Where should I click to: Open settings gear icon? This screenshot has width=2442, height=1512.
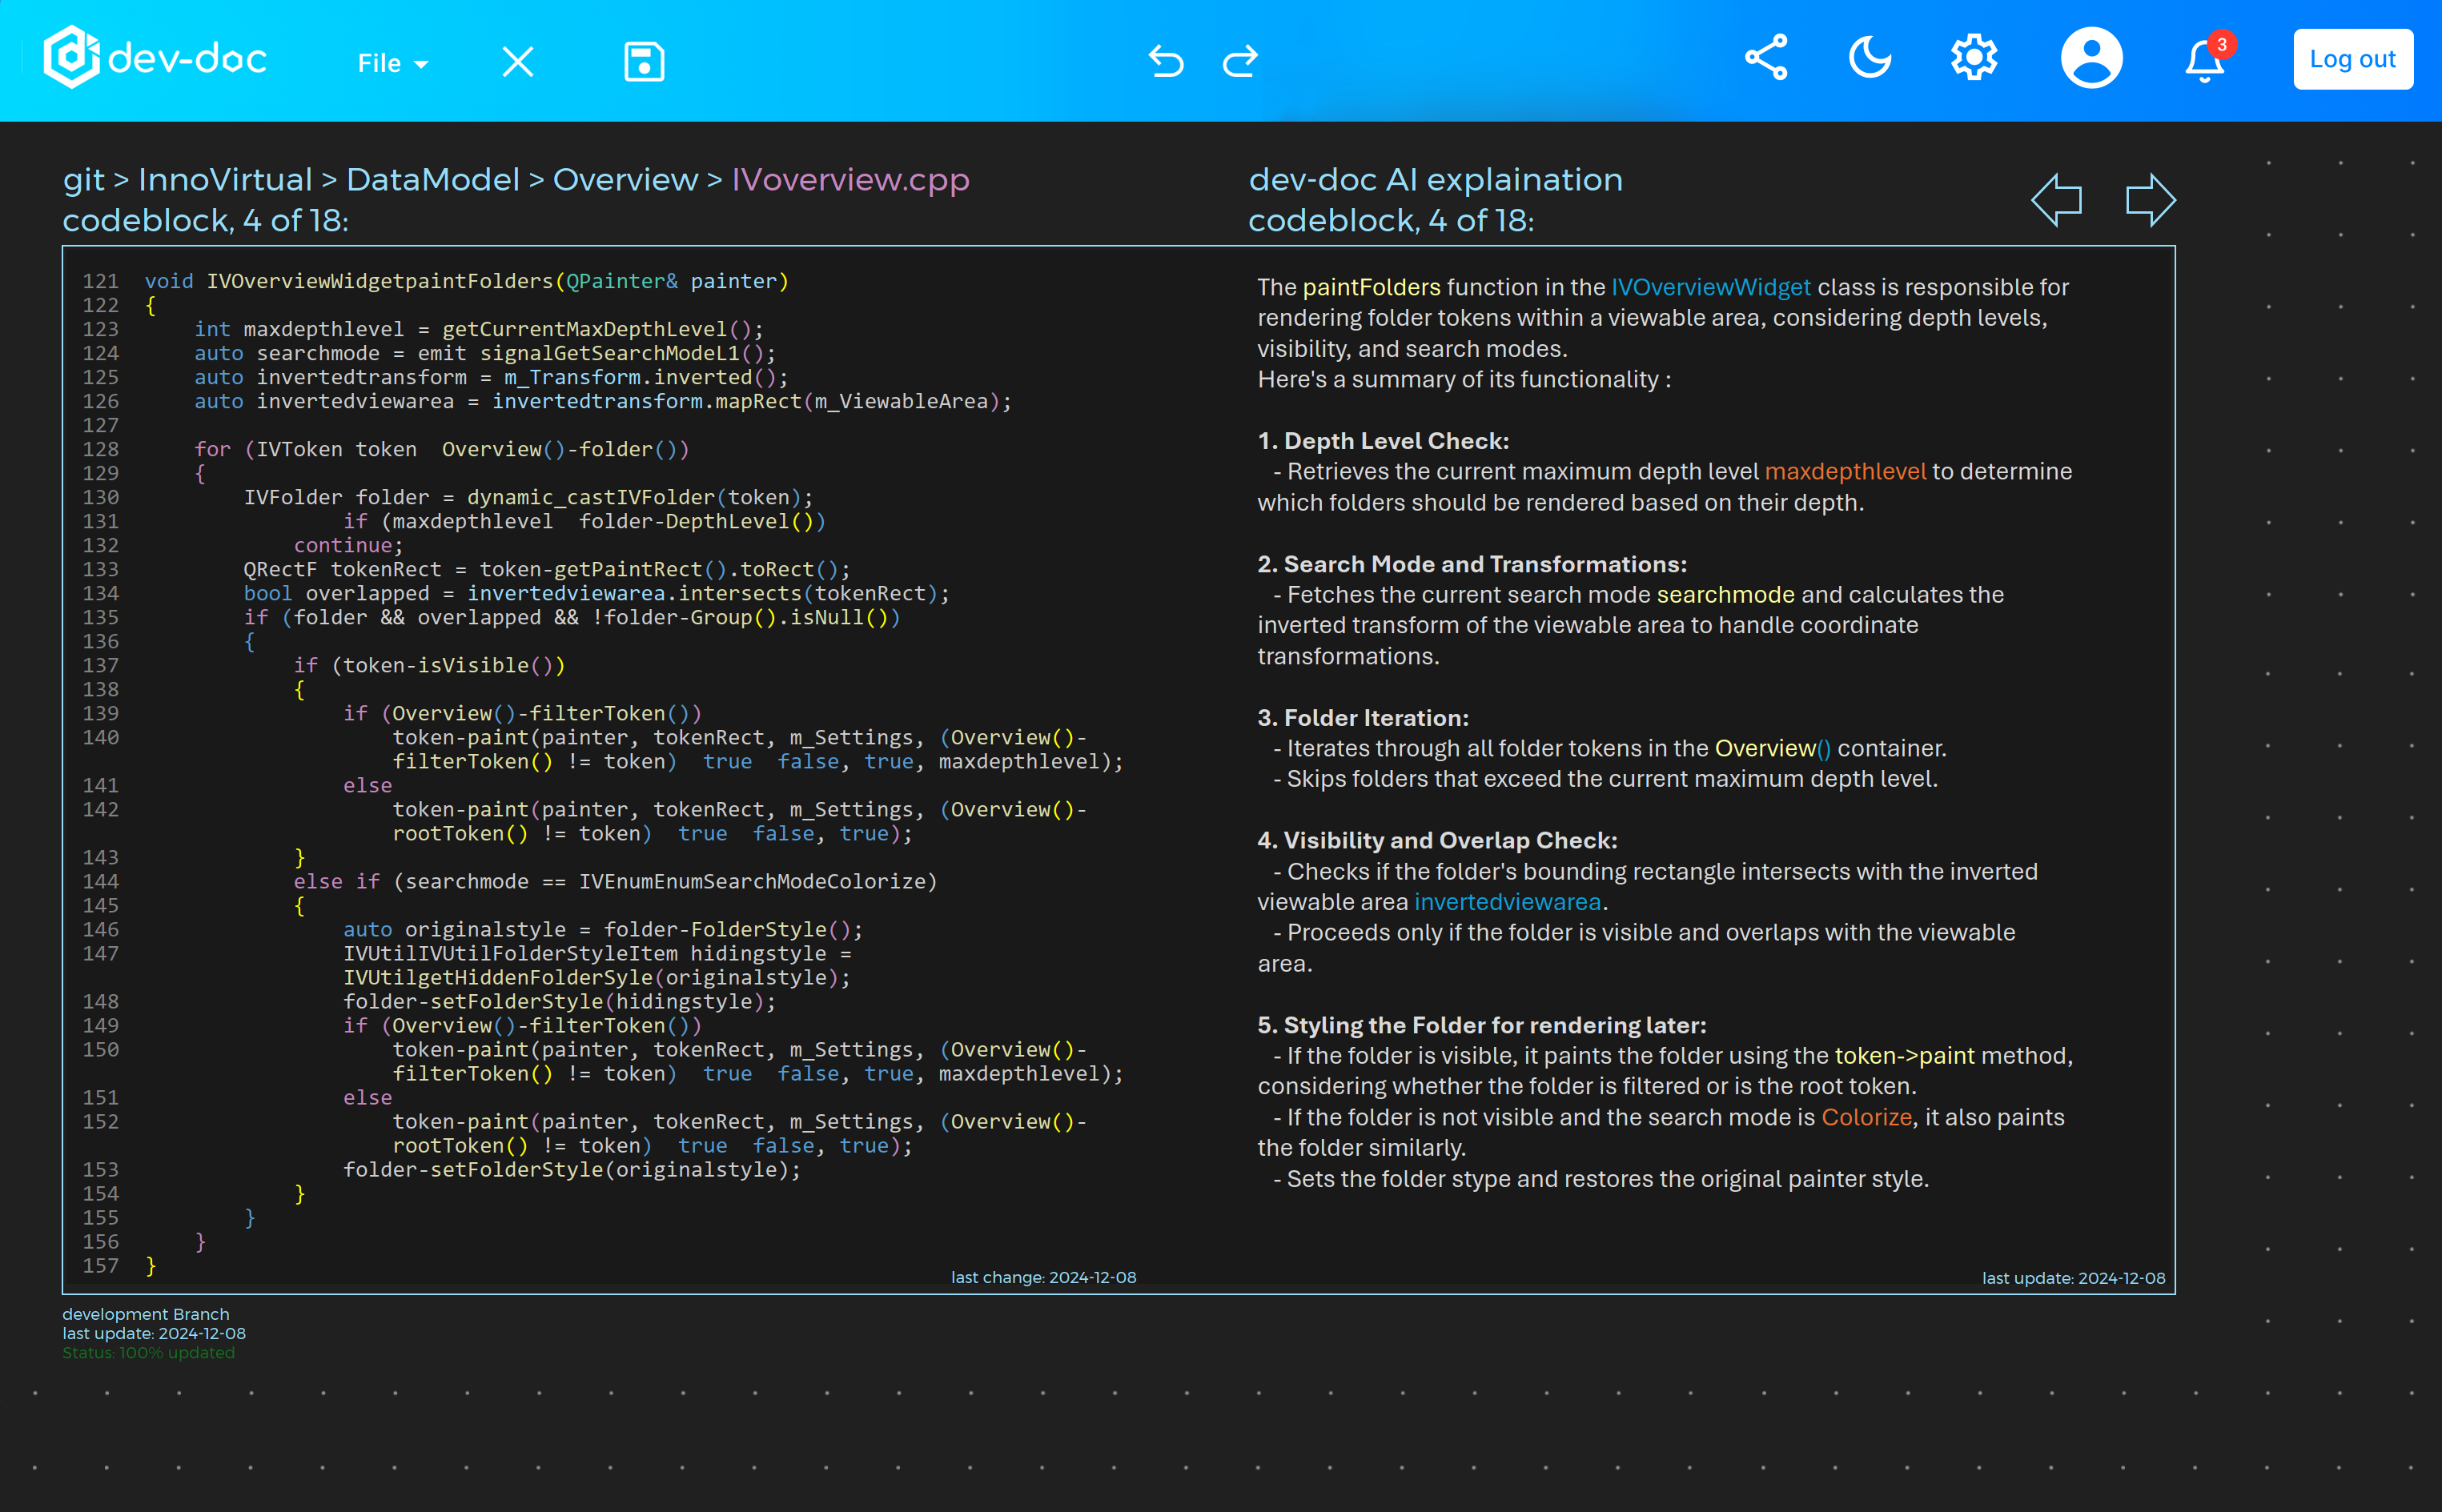click(1974, 58)
